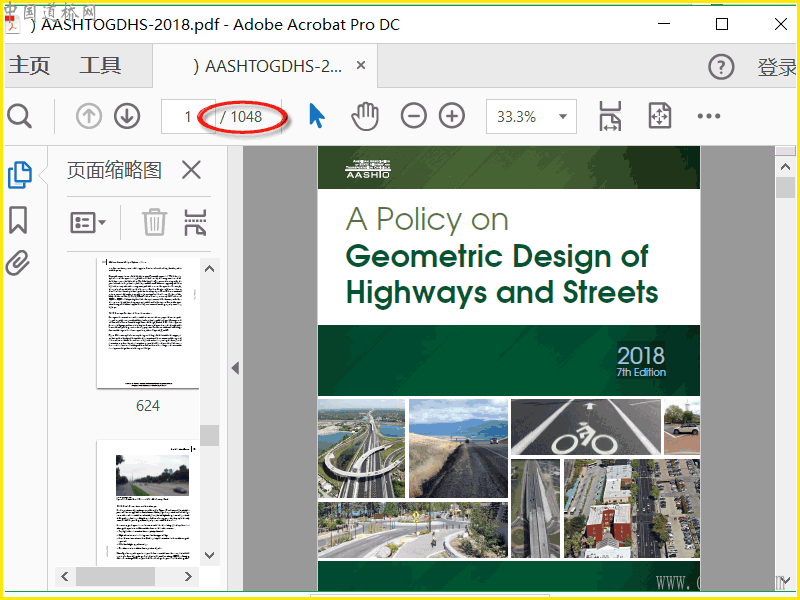800x600 pixels.
Task: Select the thumbnail with road photo
Action: tap(148, 503)
